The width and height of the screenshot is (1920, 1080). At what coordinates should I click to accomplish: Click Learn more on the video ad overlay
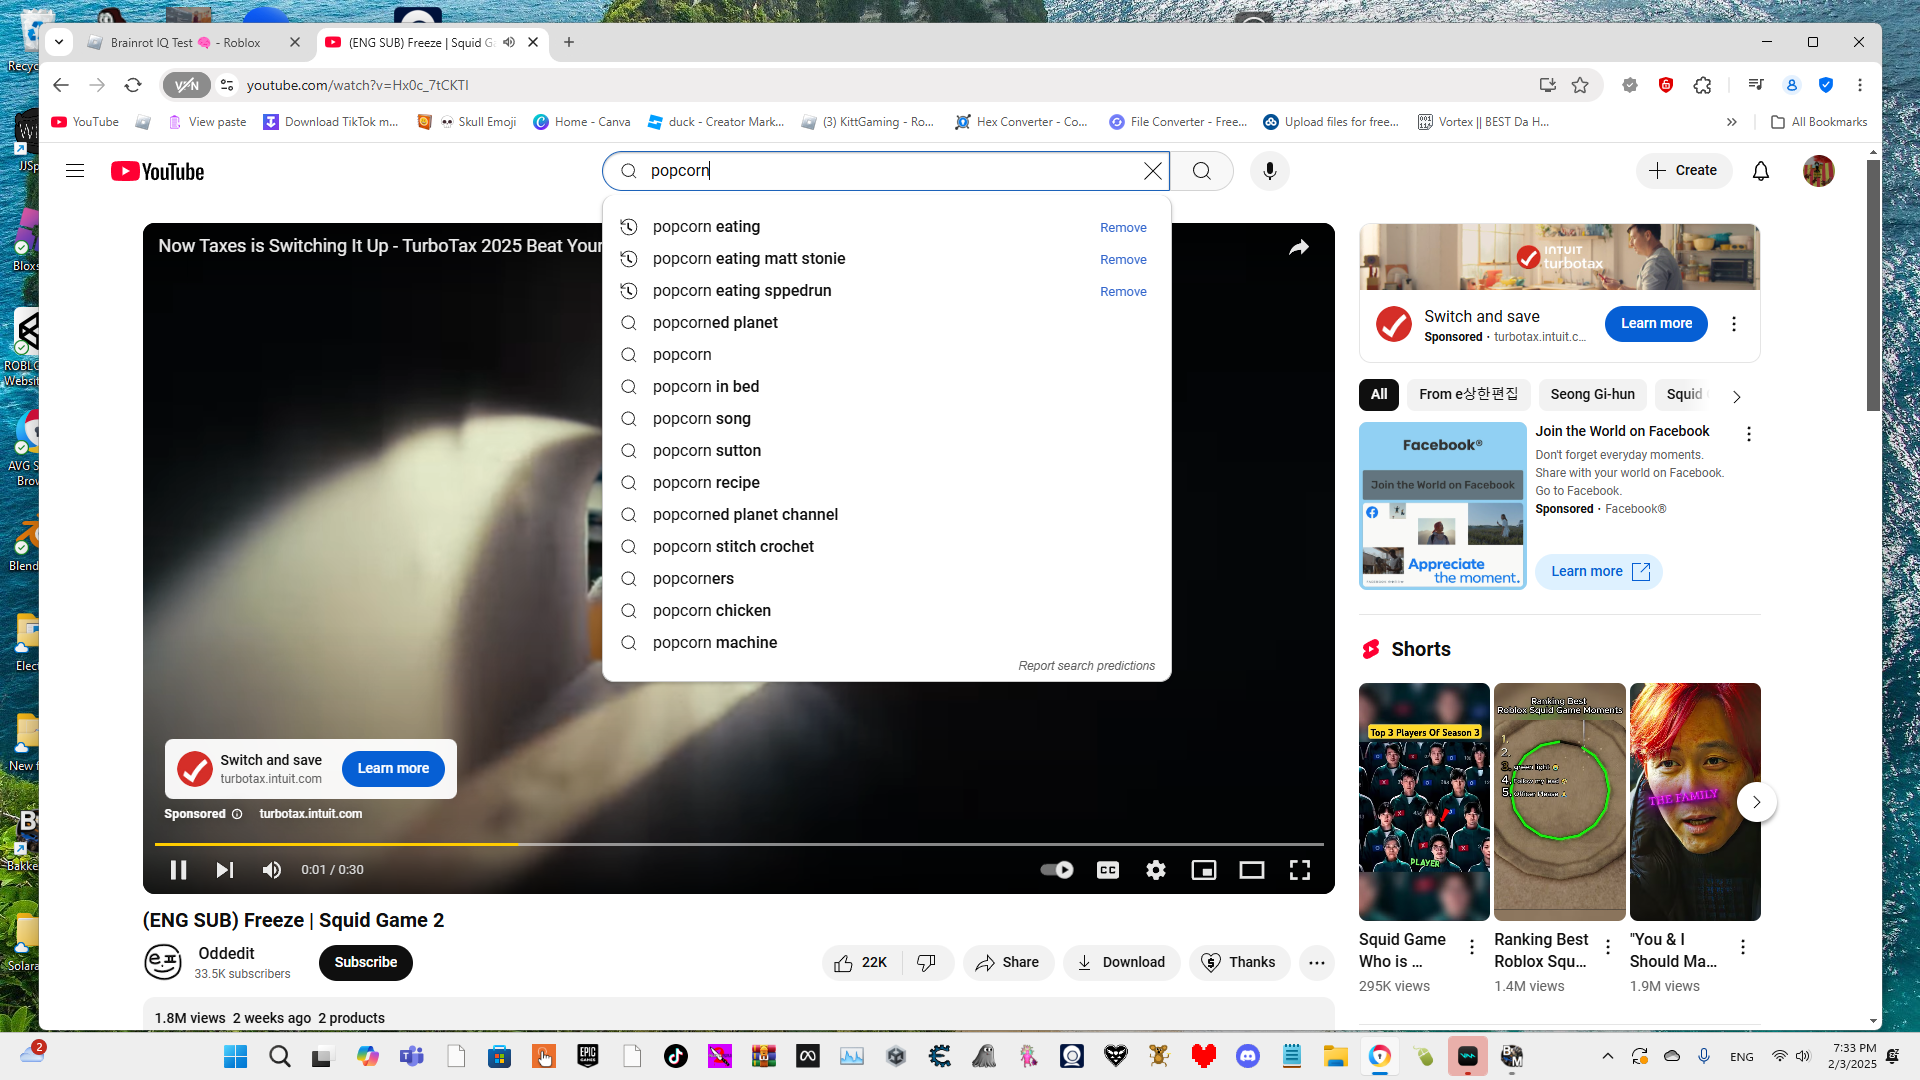pos(393,769)
